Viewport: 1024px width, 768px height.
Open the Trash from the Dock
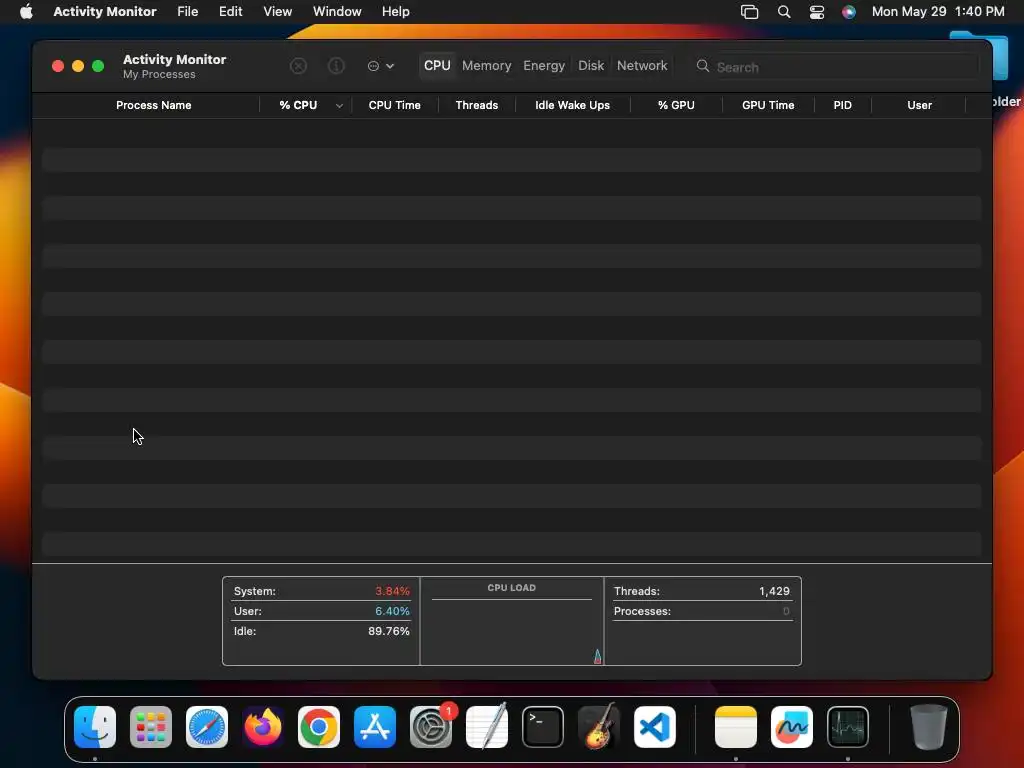click(929, 727)
